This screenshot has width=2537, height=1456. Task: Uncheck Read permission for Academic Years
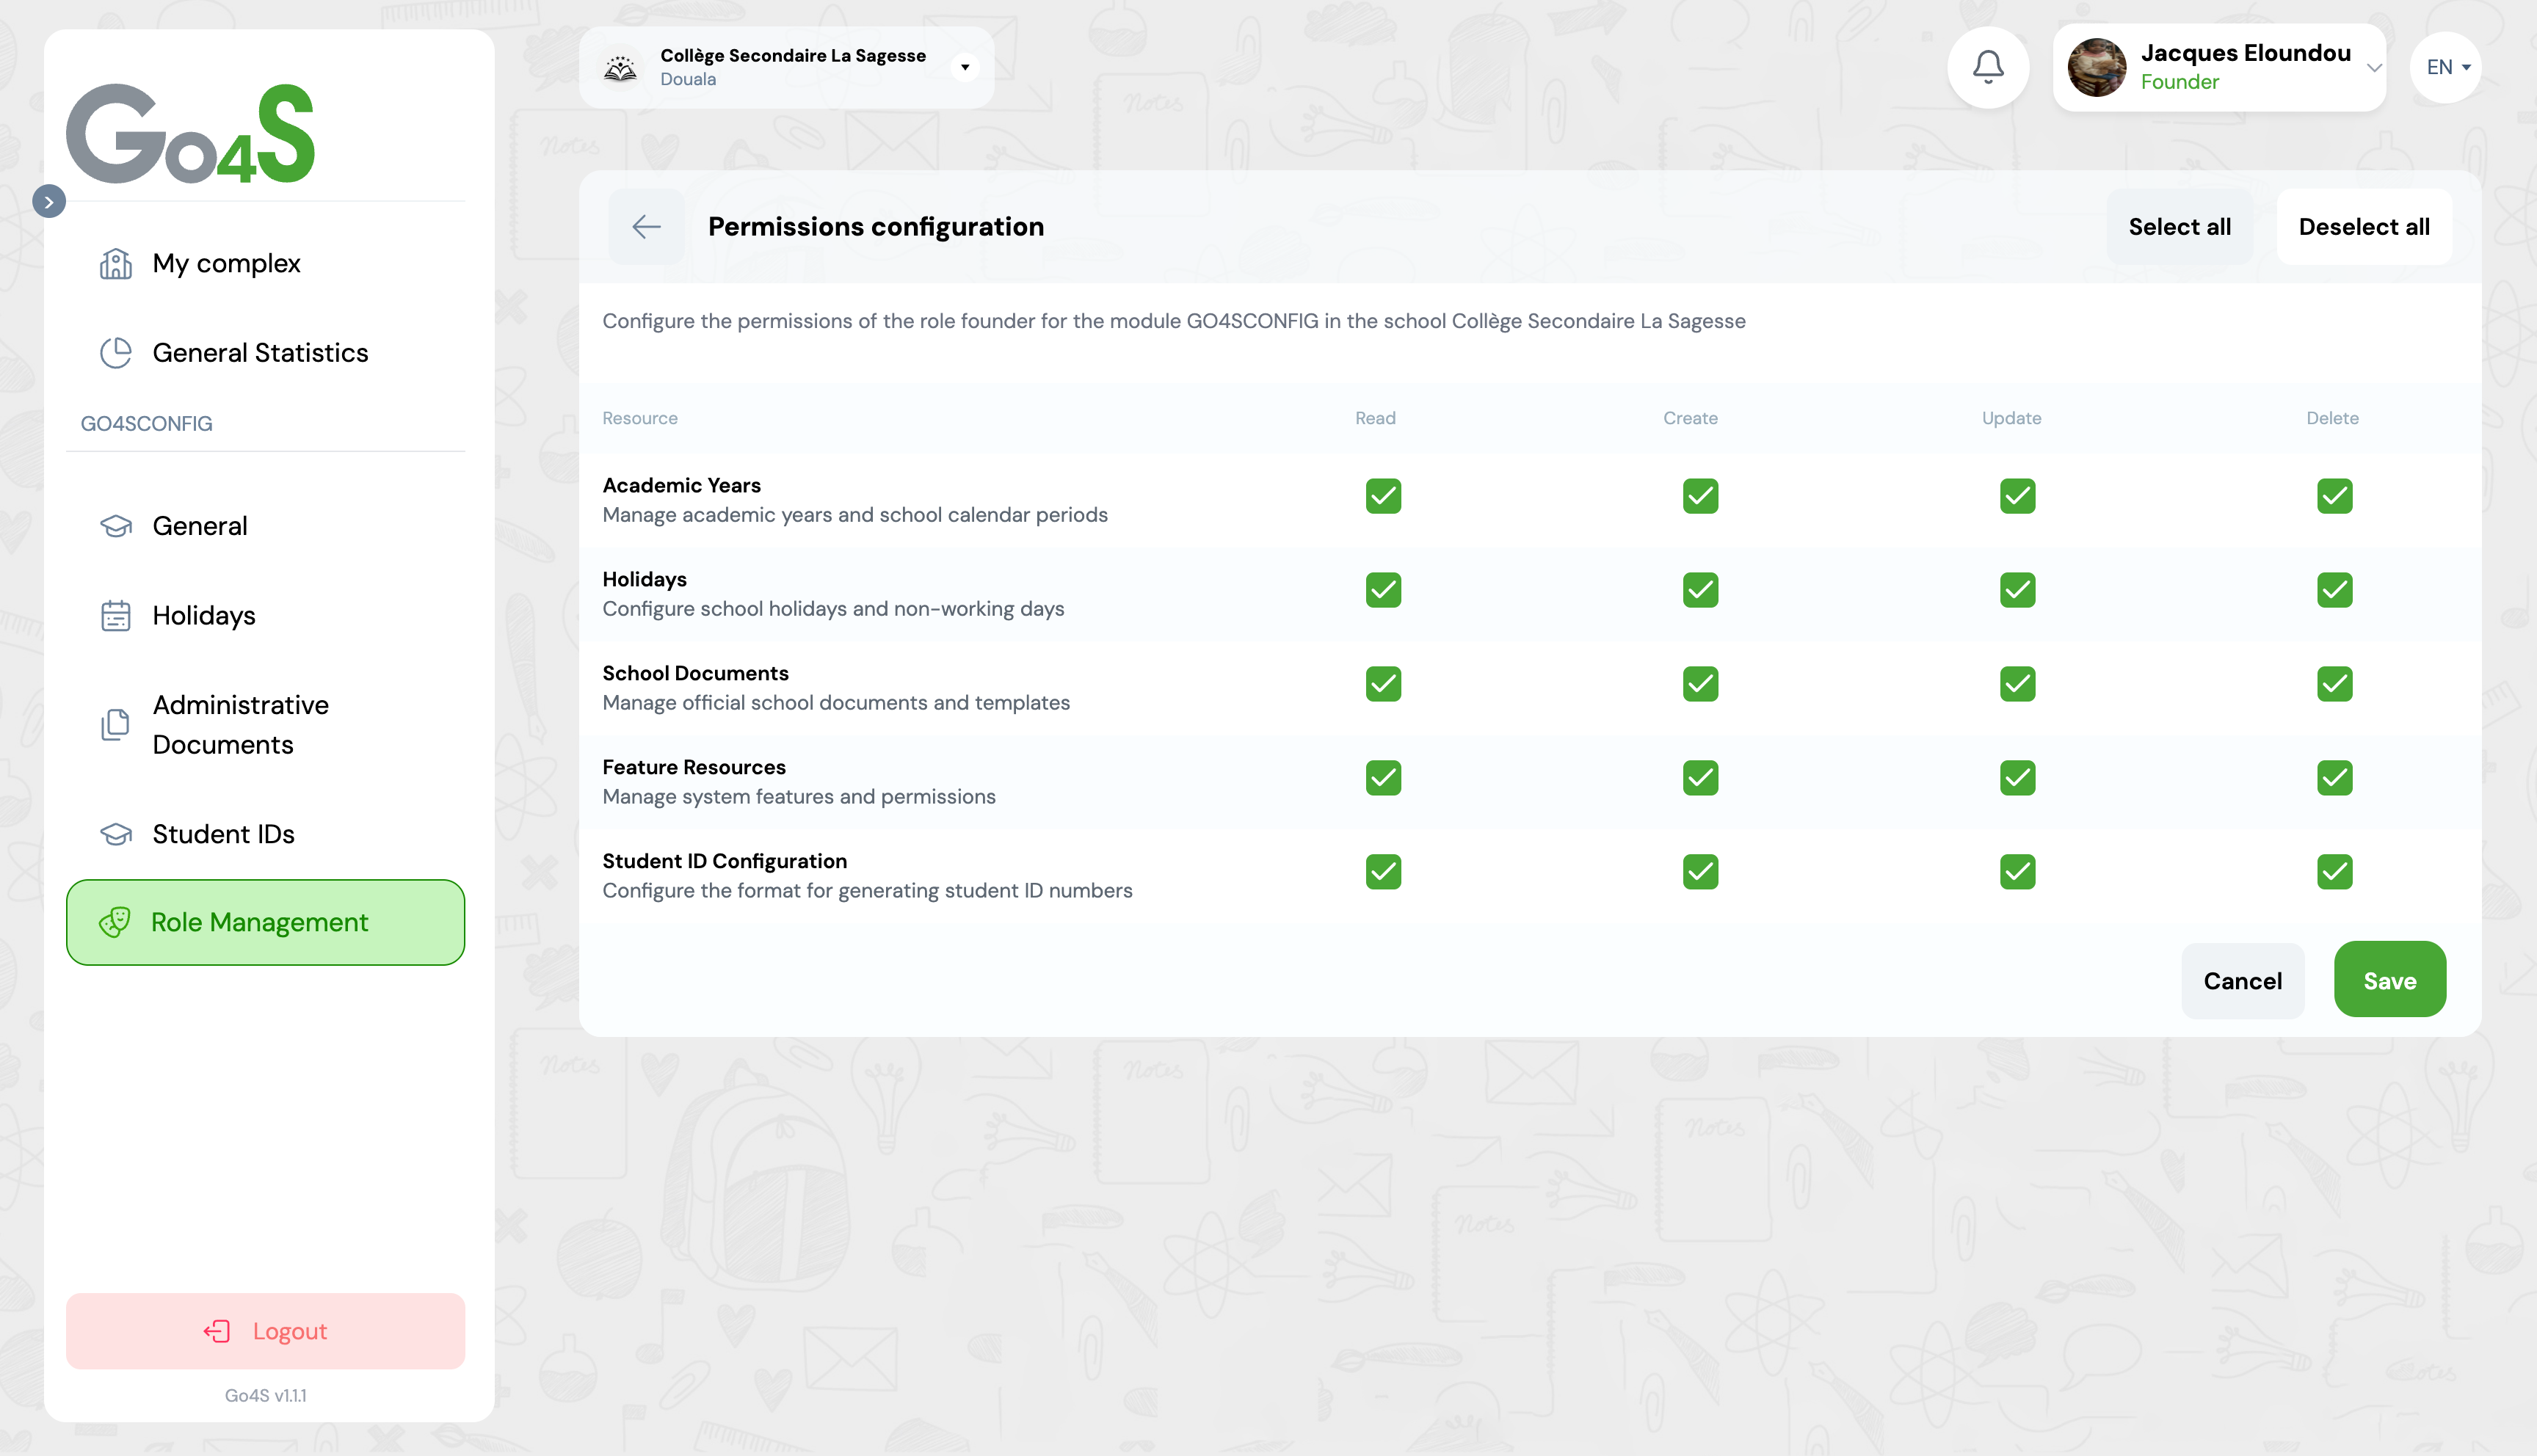pos(1383,496)
